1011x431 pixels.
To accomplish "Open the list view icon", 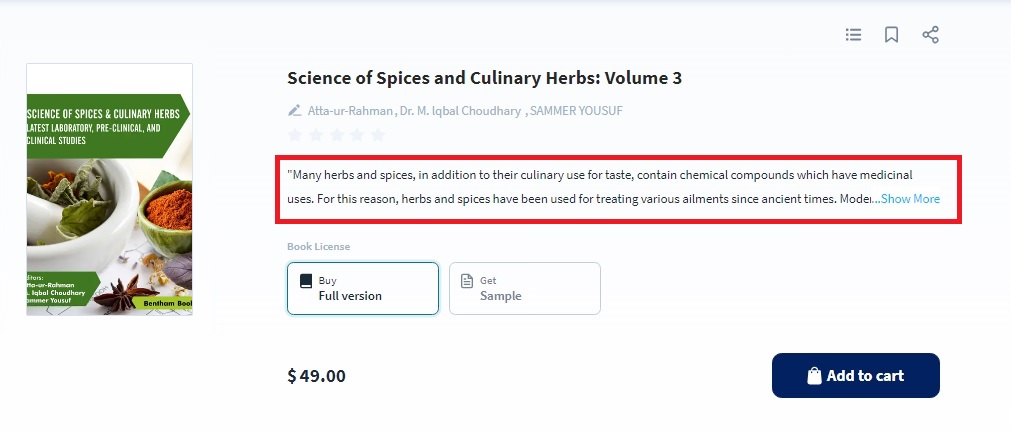I will tap(853, 35).
